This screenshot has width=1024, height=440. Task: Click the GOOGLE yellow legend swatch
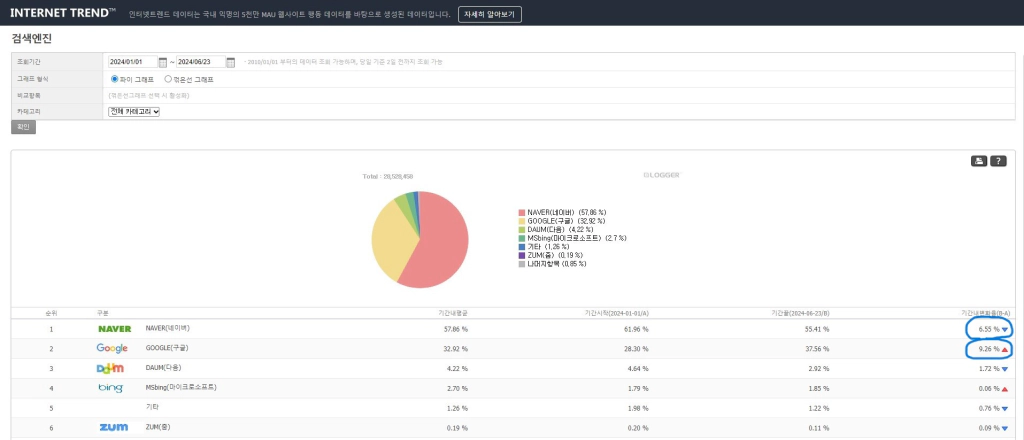(521, 221)
